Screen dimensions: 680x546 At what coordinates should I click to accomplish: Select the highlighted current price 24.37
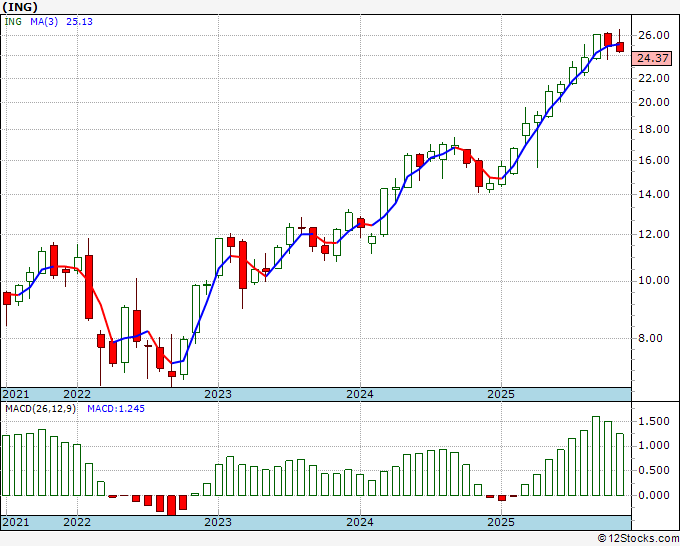click(x=652, y=58)
